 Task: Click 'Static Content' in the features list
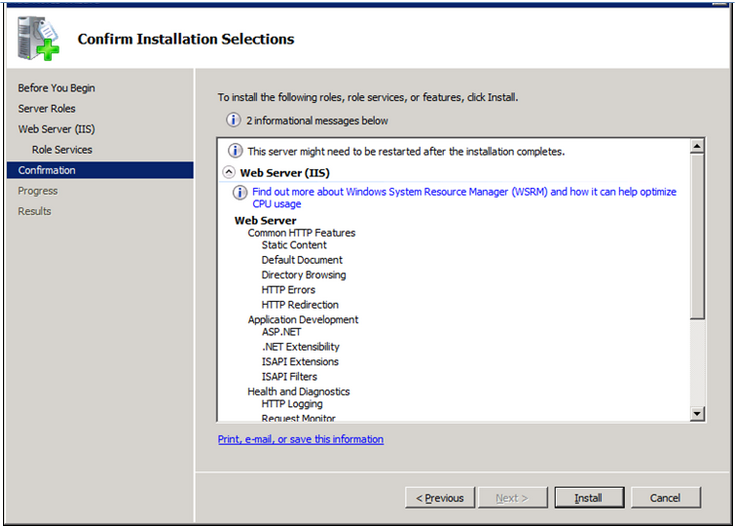[x=294, y=245]
